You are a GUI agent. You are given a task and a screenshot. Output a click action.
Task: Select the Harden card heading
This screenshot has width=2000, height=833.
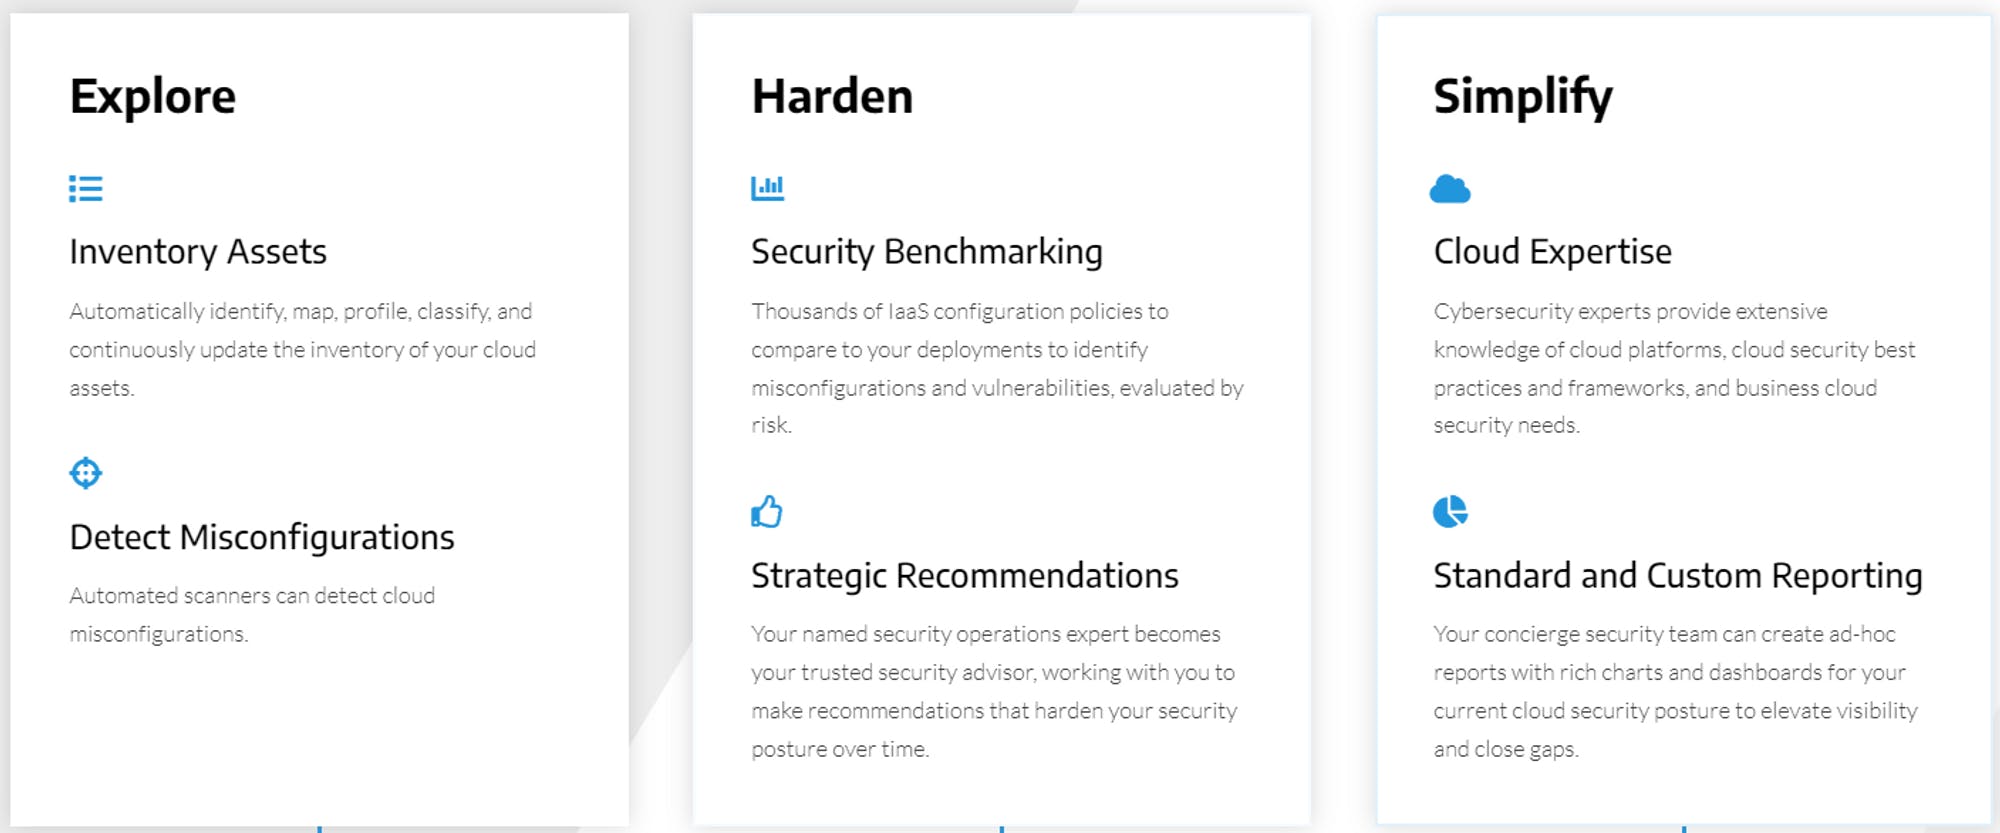832,97
